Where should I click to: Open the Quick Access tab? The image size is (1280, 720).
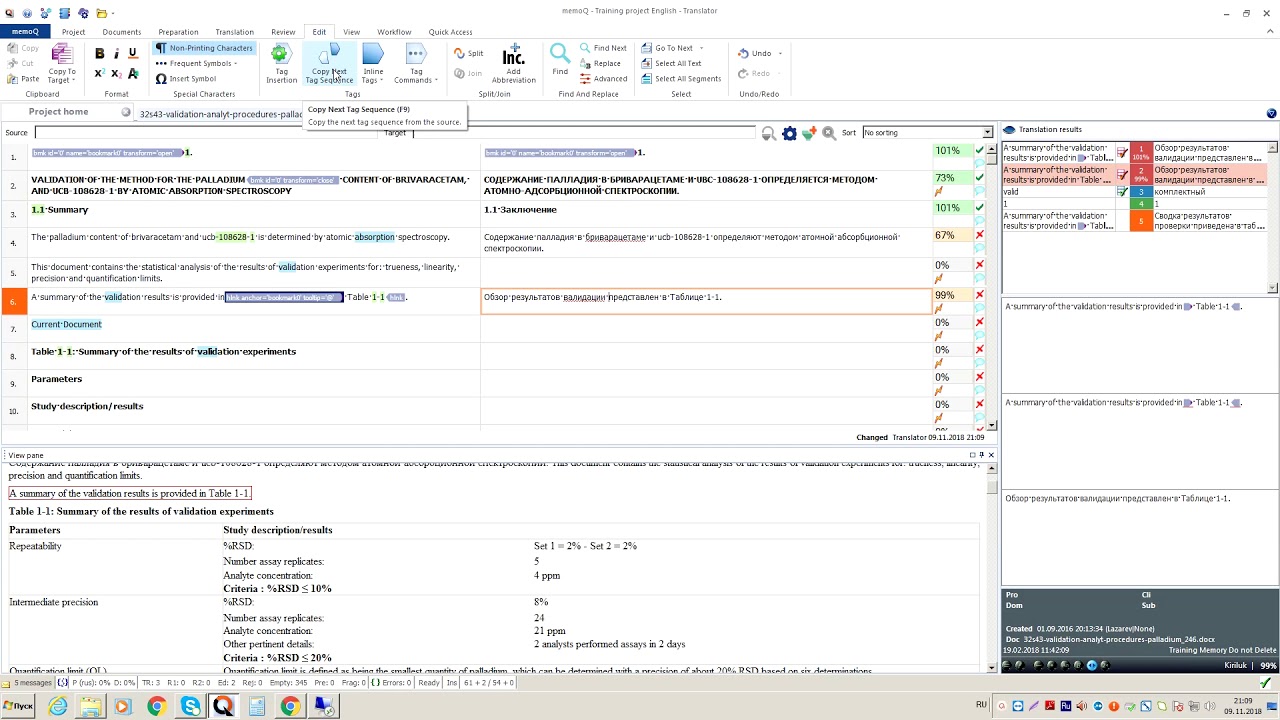point(450,32)
